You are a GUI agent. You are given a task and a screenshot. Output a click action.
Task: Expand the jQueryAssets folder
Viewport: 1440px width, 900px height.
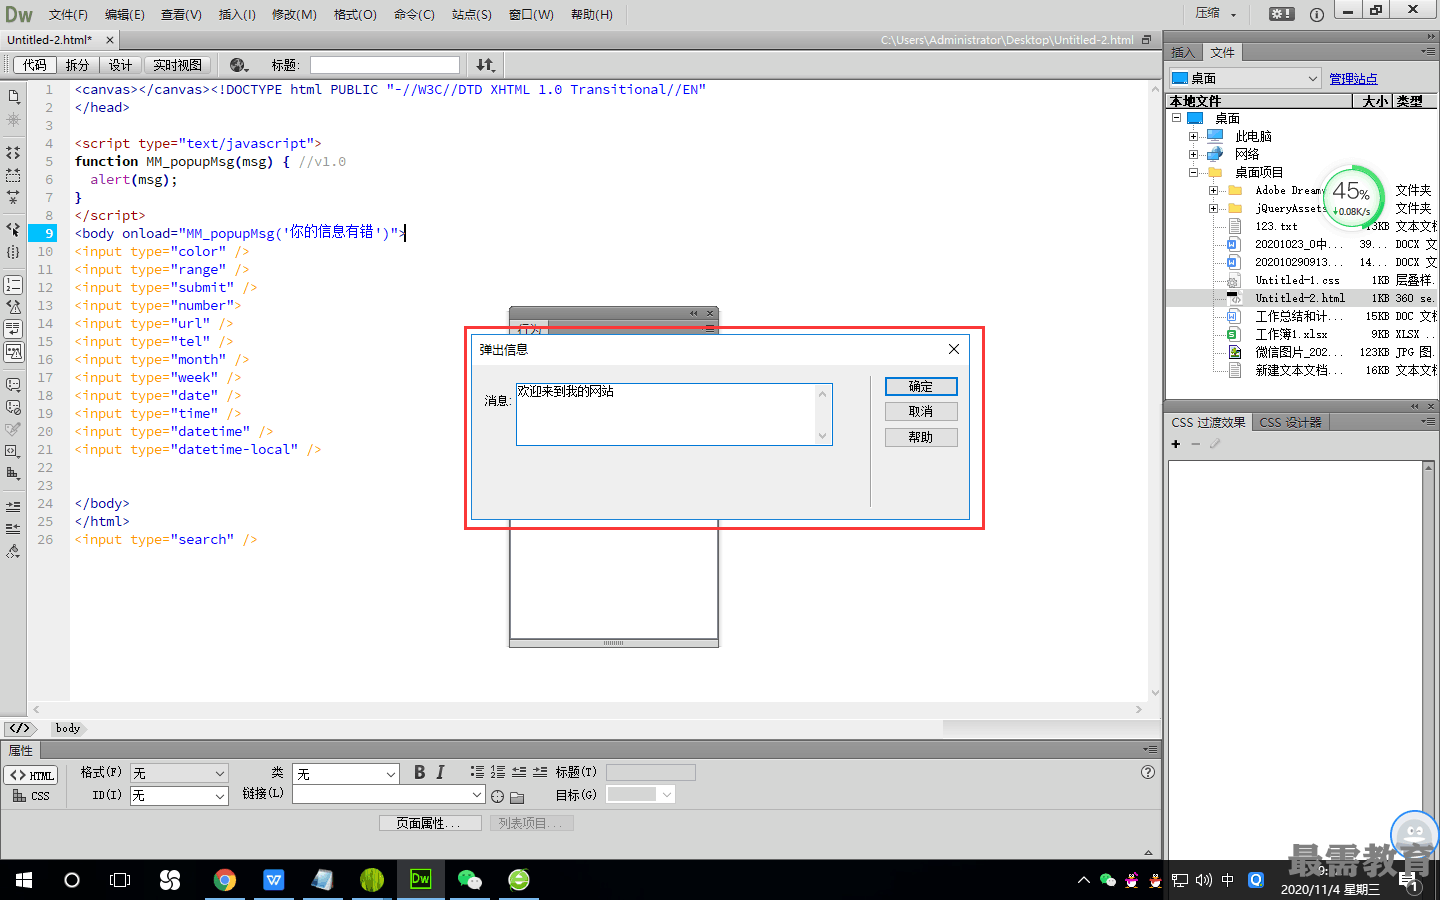point(1213,208)
